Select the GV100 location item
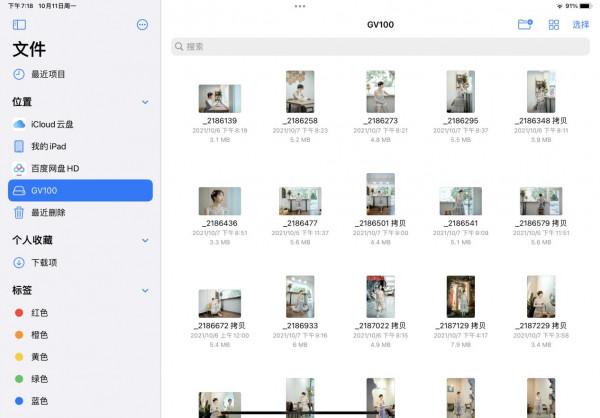Image resolution: width=600 pixels, height=418 pixels. pyautogui.click(x=80, y=190)
